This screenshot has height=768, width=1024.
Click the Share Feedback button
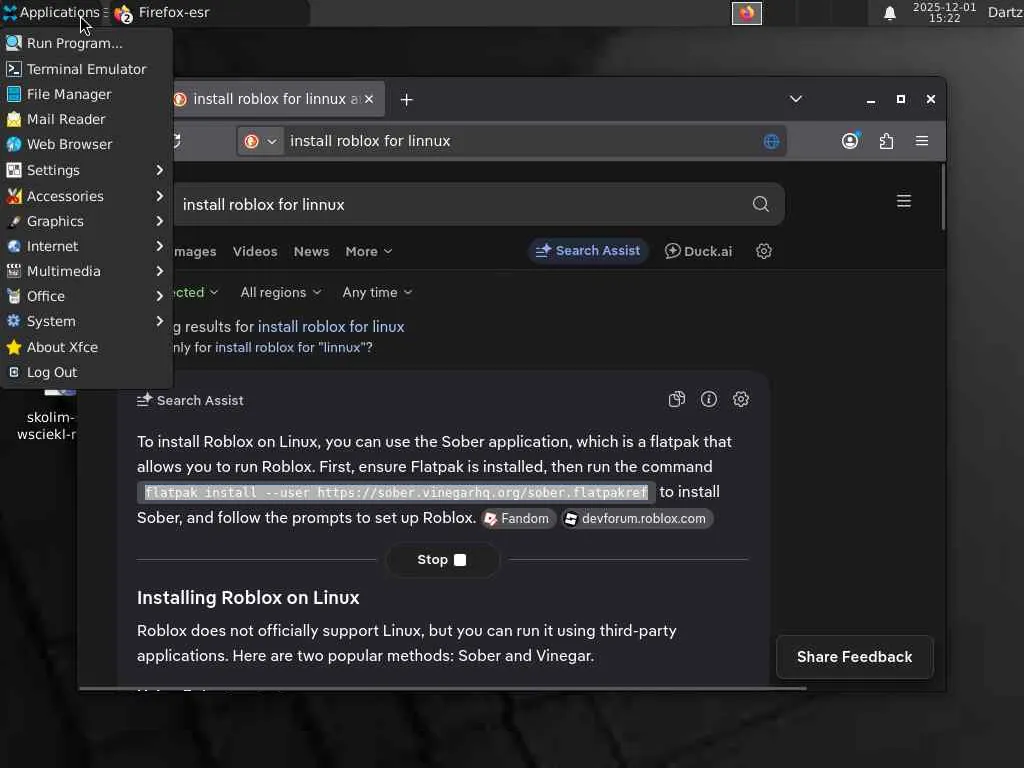tap(854, 657)
